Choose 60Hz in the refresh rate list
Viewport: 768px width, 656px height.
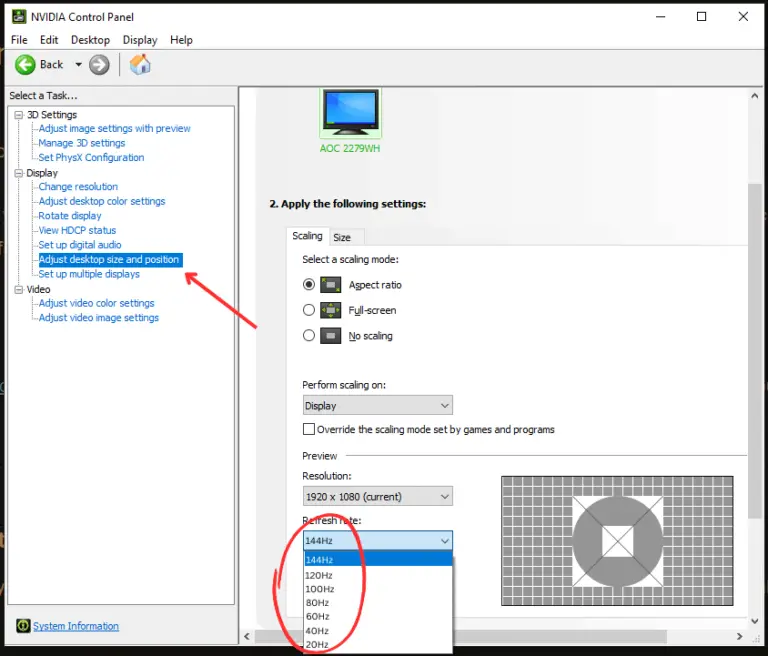[x=378, y=616]
